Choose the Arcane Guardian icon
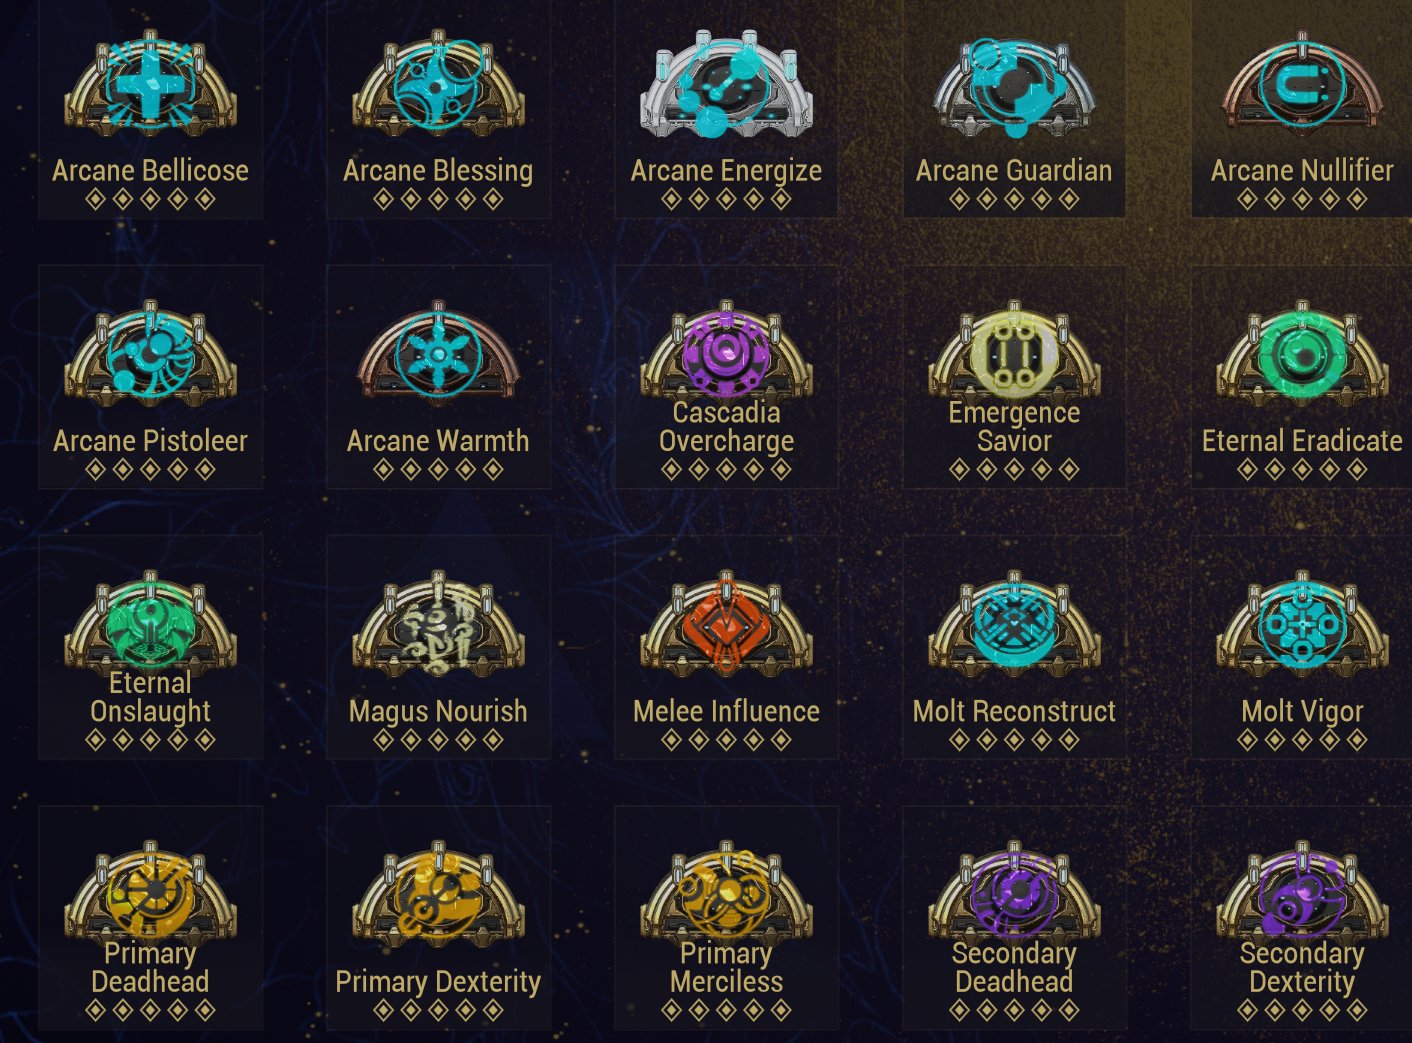Screen dimensions: 1412x1043 [x=1014, y=86]
